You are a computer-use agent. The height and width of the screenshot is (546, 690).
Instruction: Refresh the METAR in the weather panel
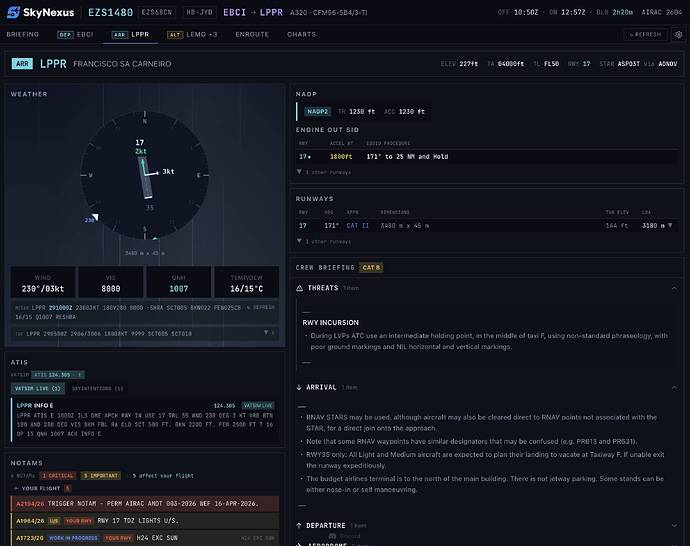(x=261, y=308)
